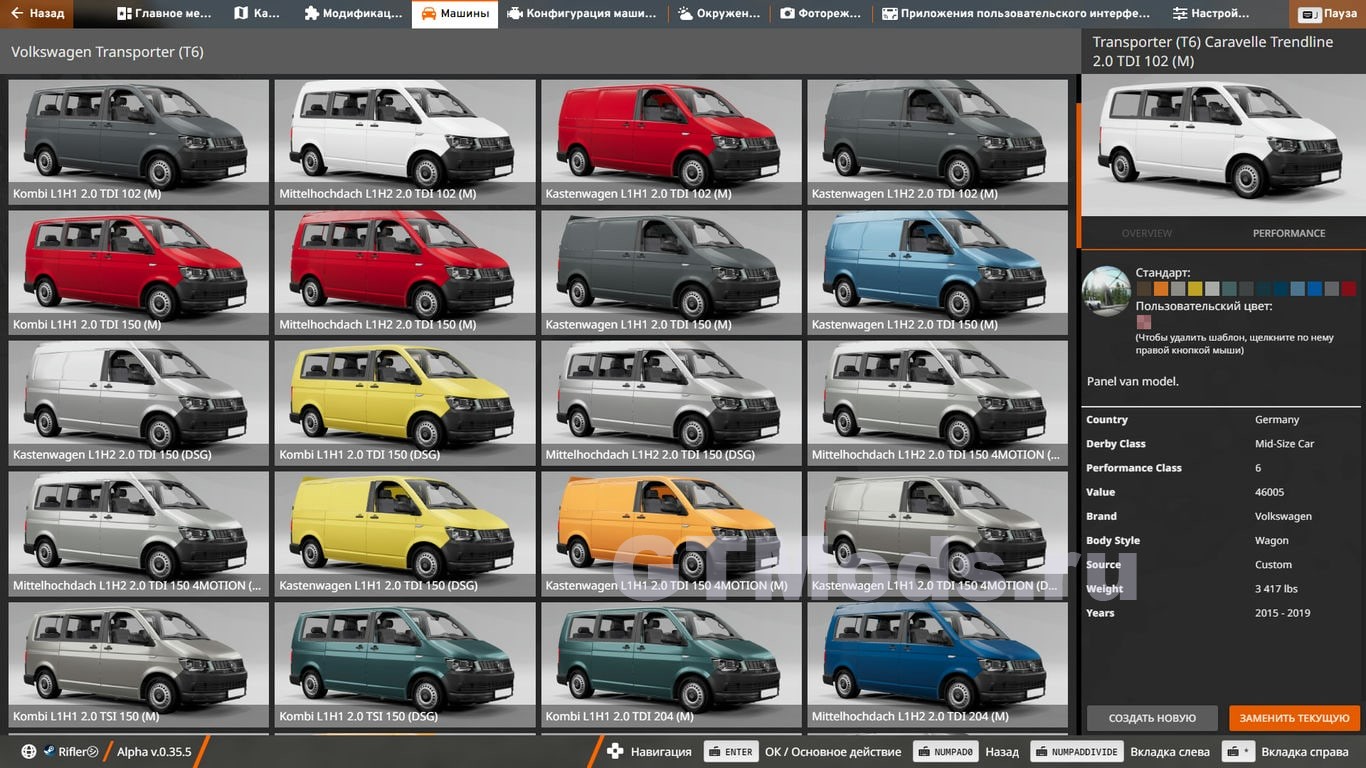Select gray Kastenwagen L1H1 2.0 TDI 150 (M)

(671, 273)
